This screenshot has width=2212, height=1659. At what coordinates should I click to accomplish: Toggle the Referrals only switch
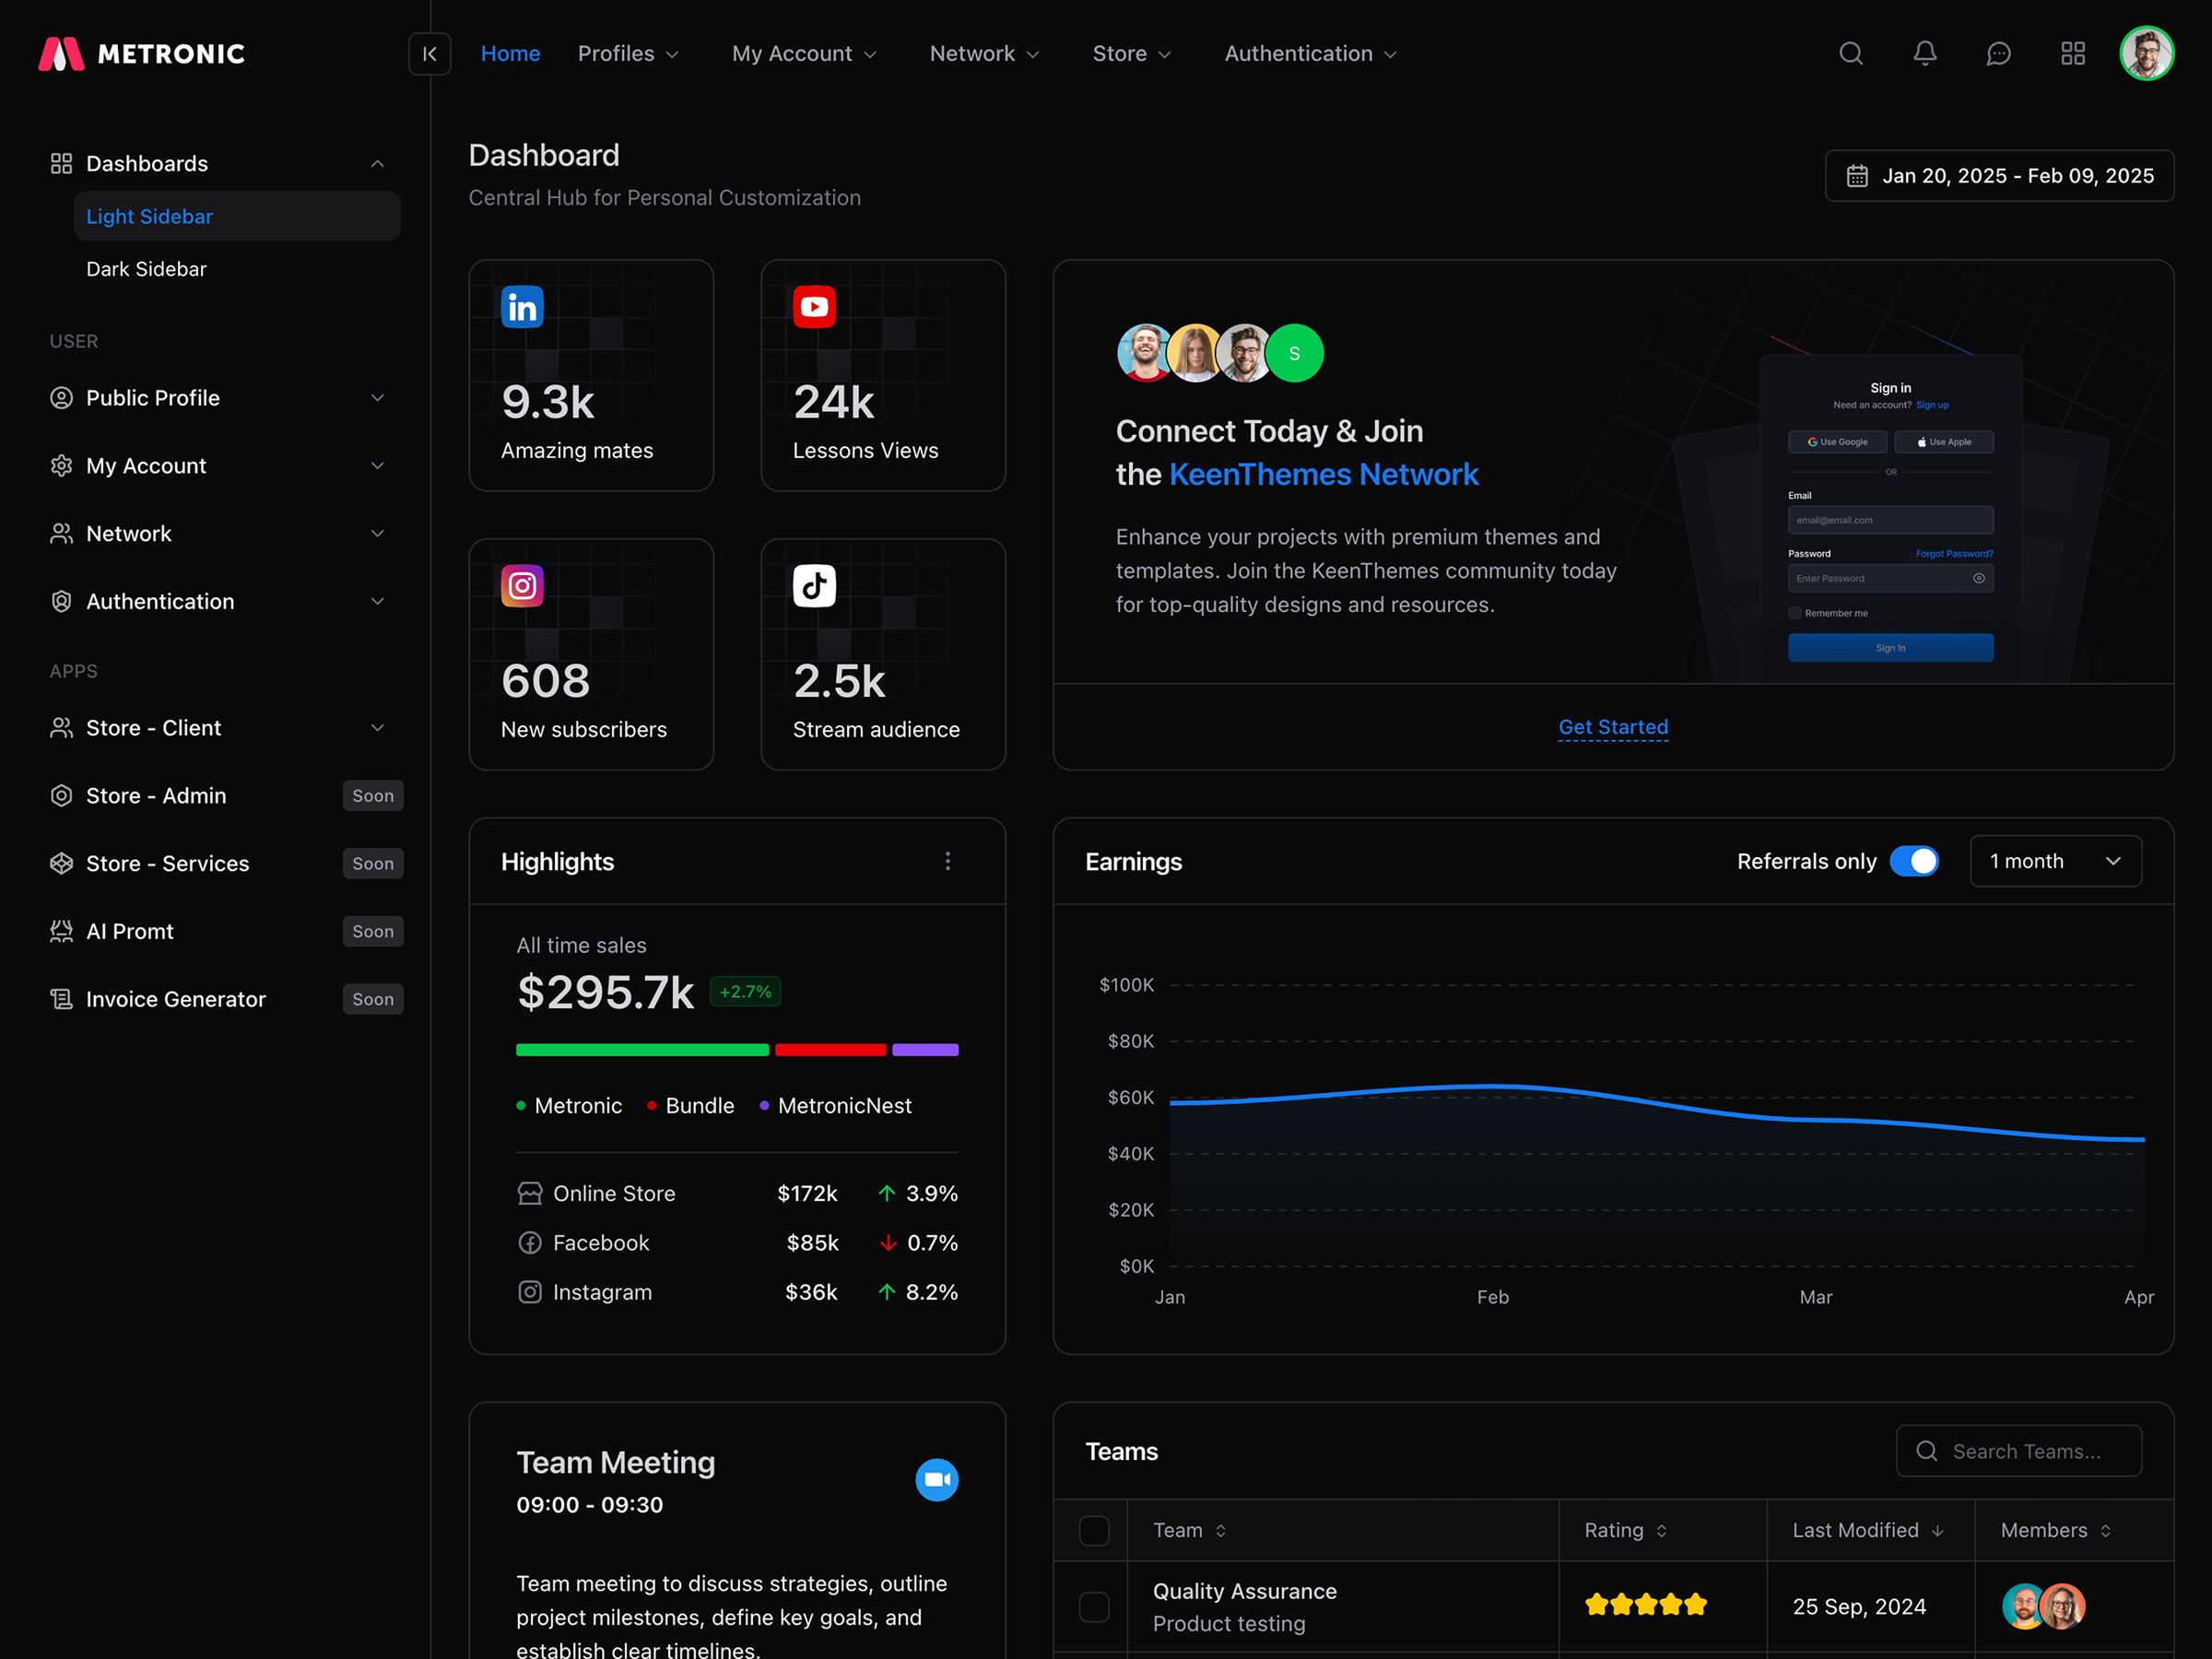point(1914,861)
